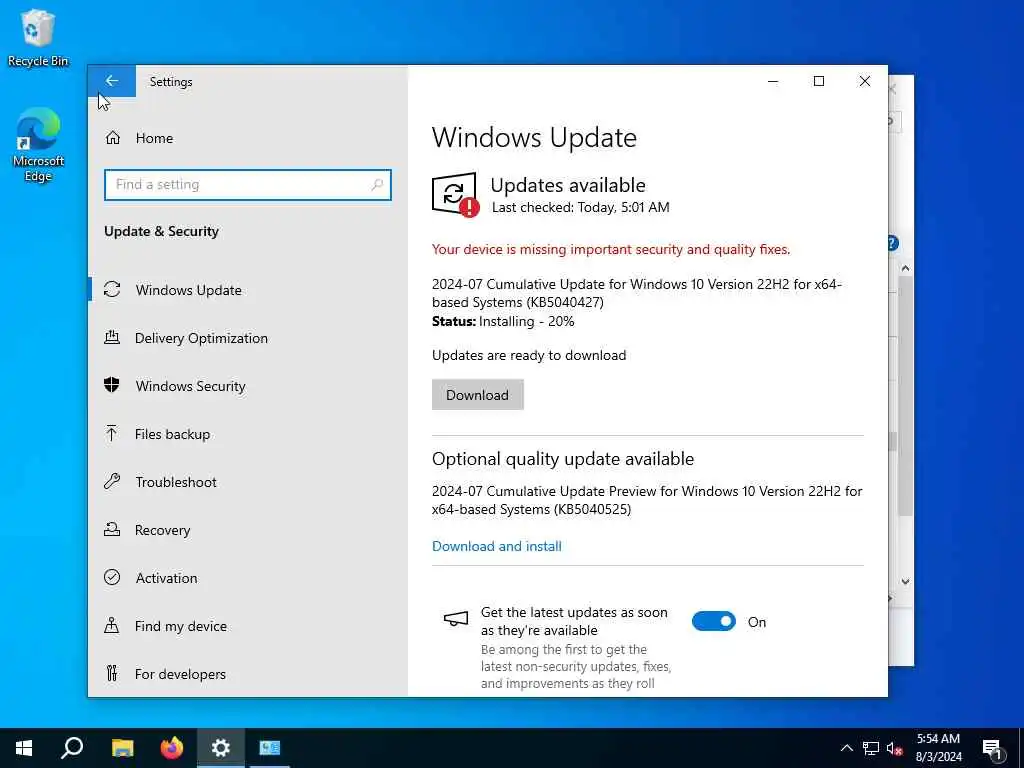The width and height of the screenshot is (1024, 768).
Task: Open File Explorer from taskbar
Action: pyautogui.click(x=122, y=748)
